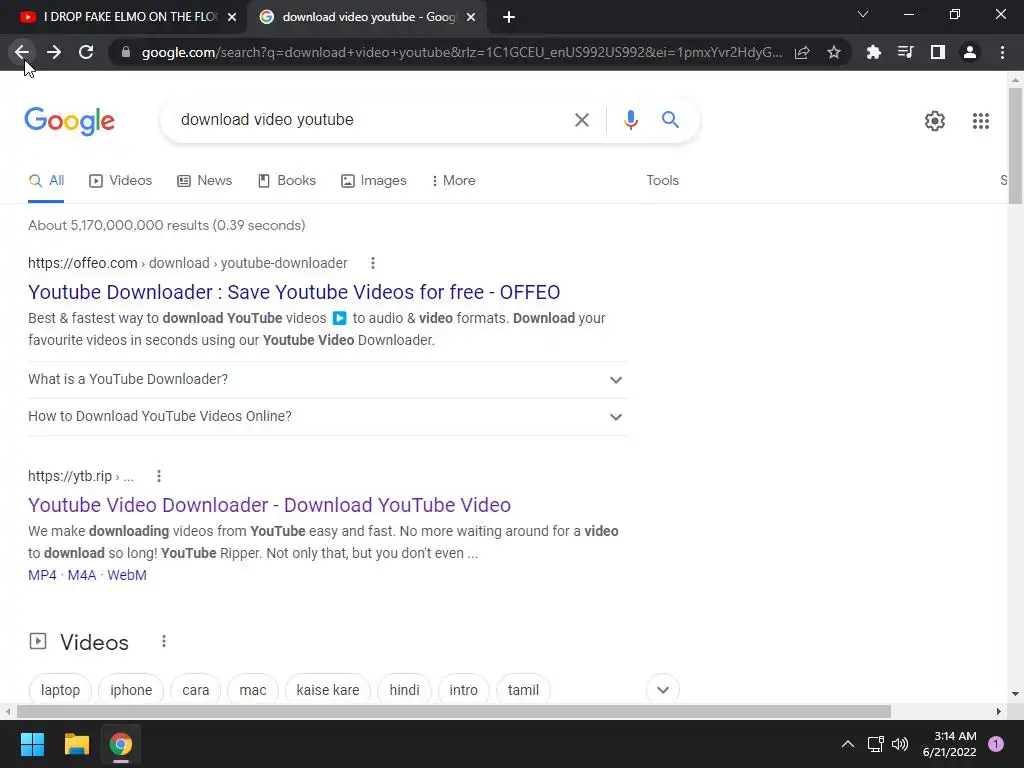Image resolution: width=1024 pixels, height=768 pixels.
Task: Open a new tab with plus button
Action: (x=509, y=18)
